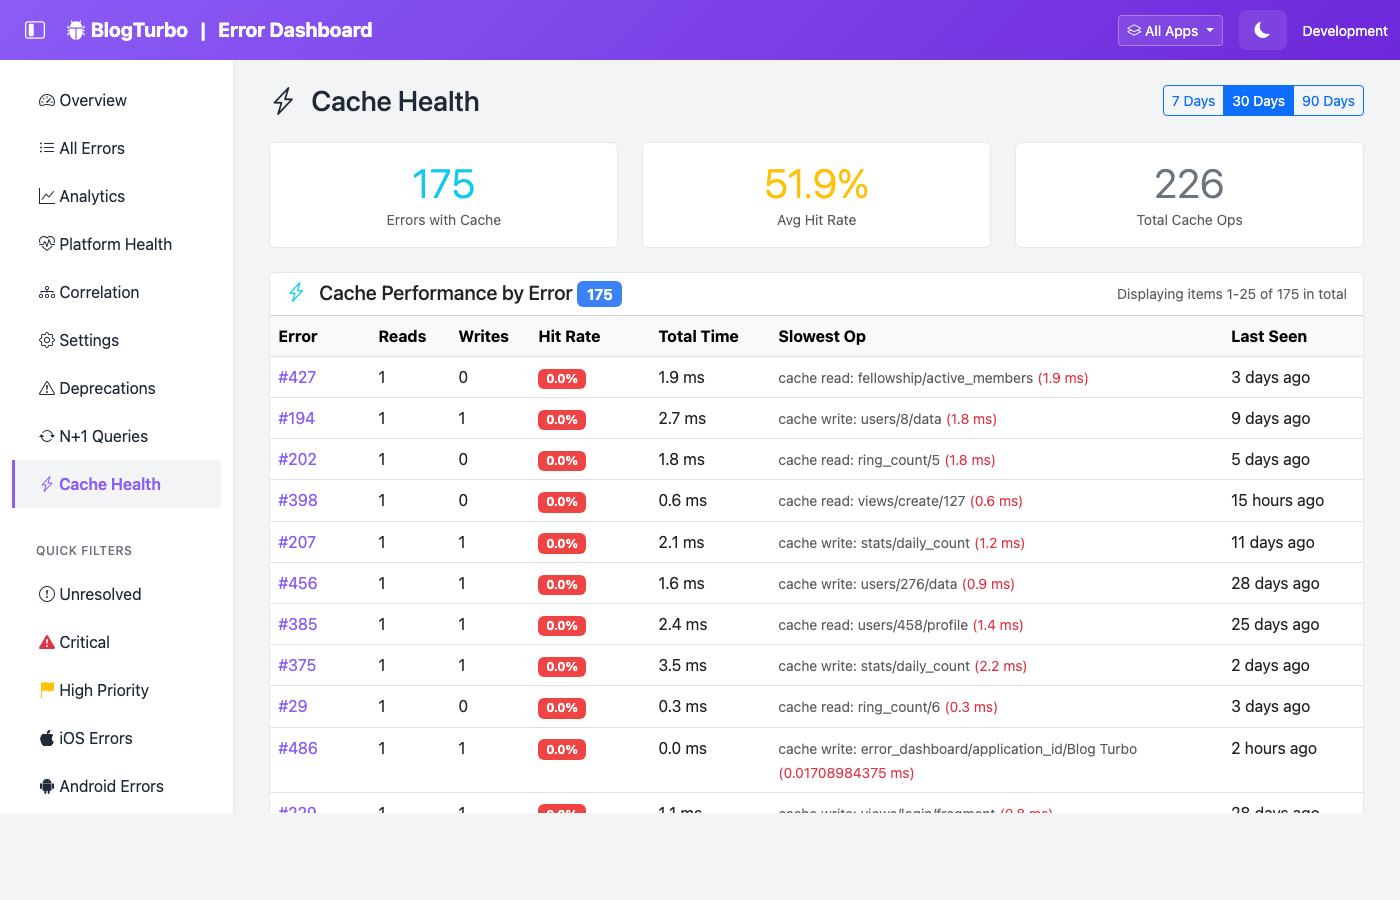Viewport: 1400px width, 900px height.
Task: Open the Settings gear in the sidebar
Action: 46,340
